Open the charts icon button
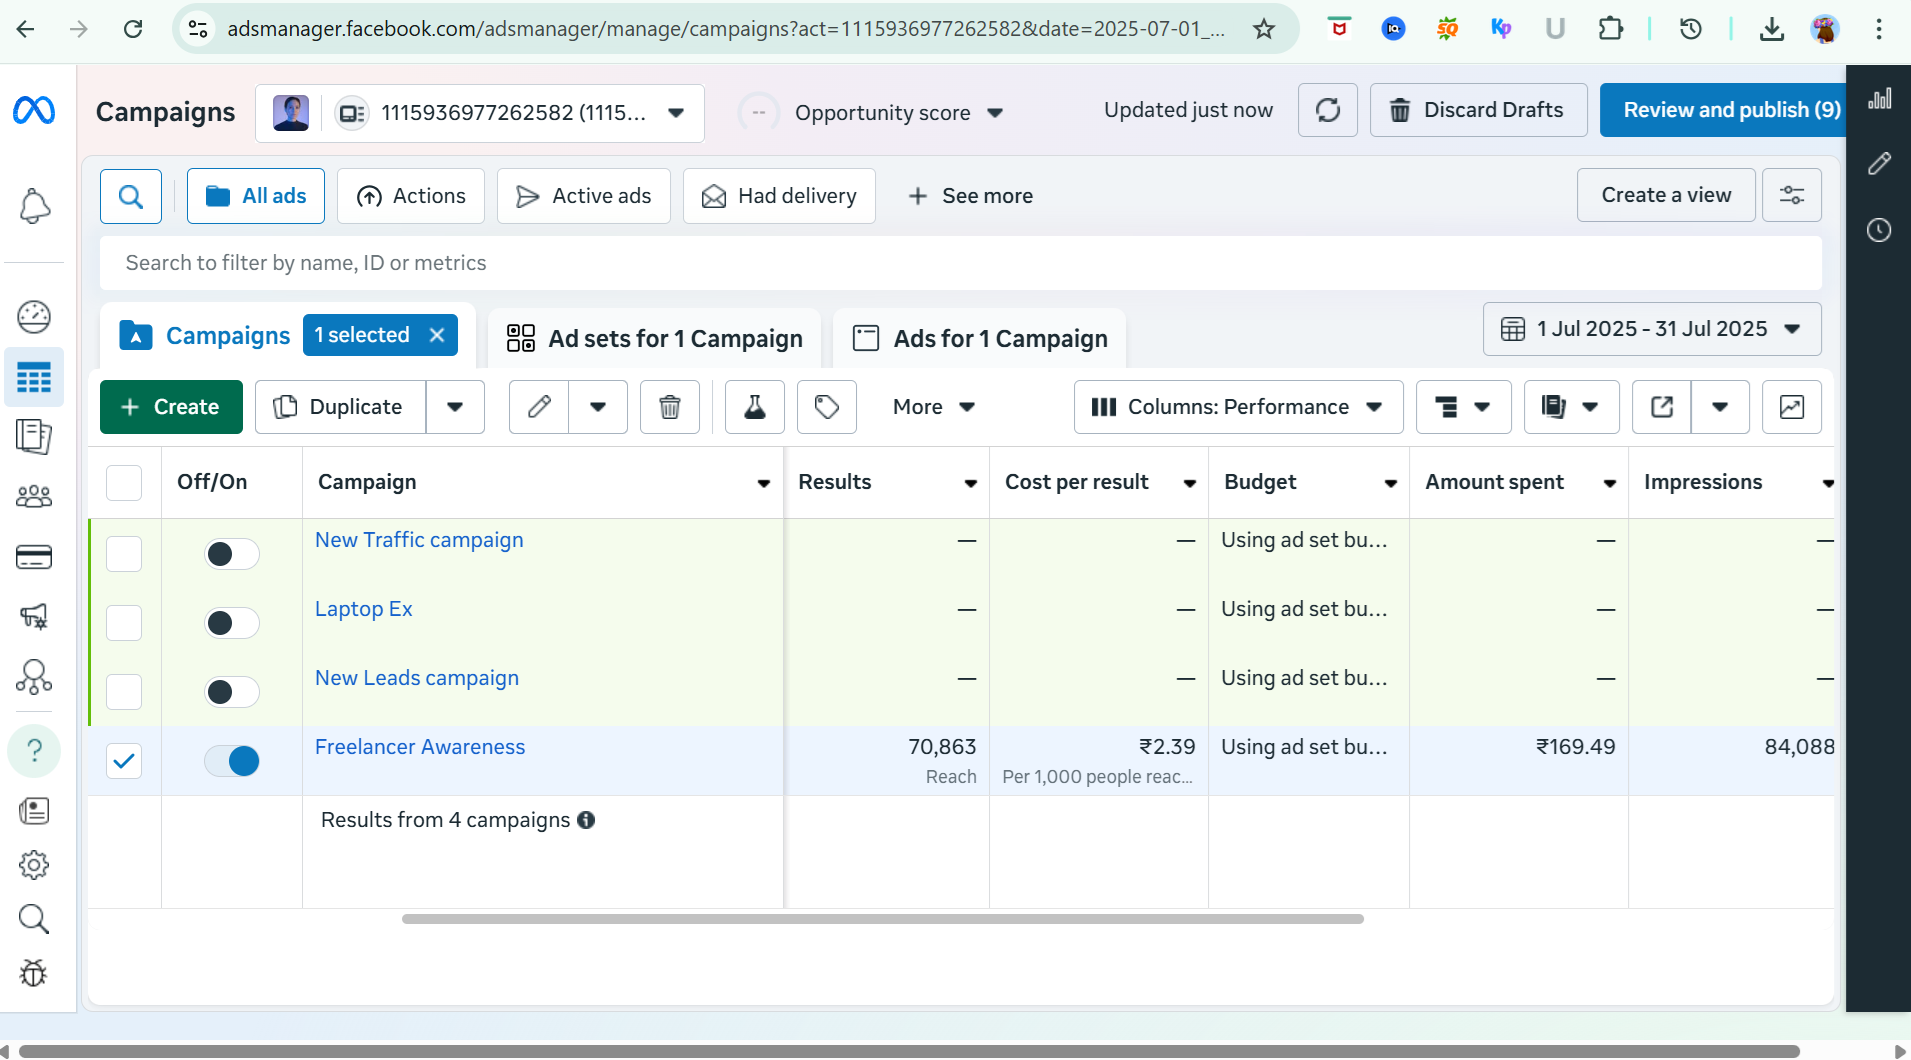This screenshot has width=1911, height=1060. click(x=1791, y=407)
